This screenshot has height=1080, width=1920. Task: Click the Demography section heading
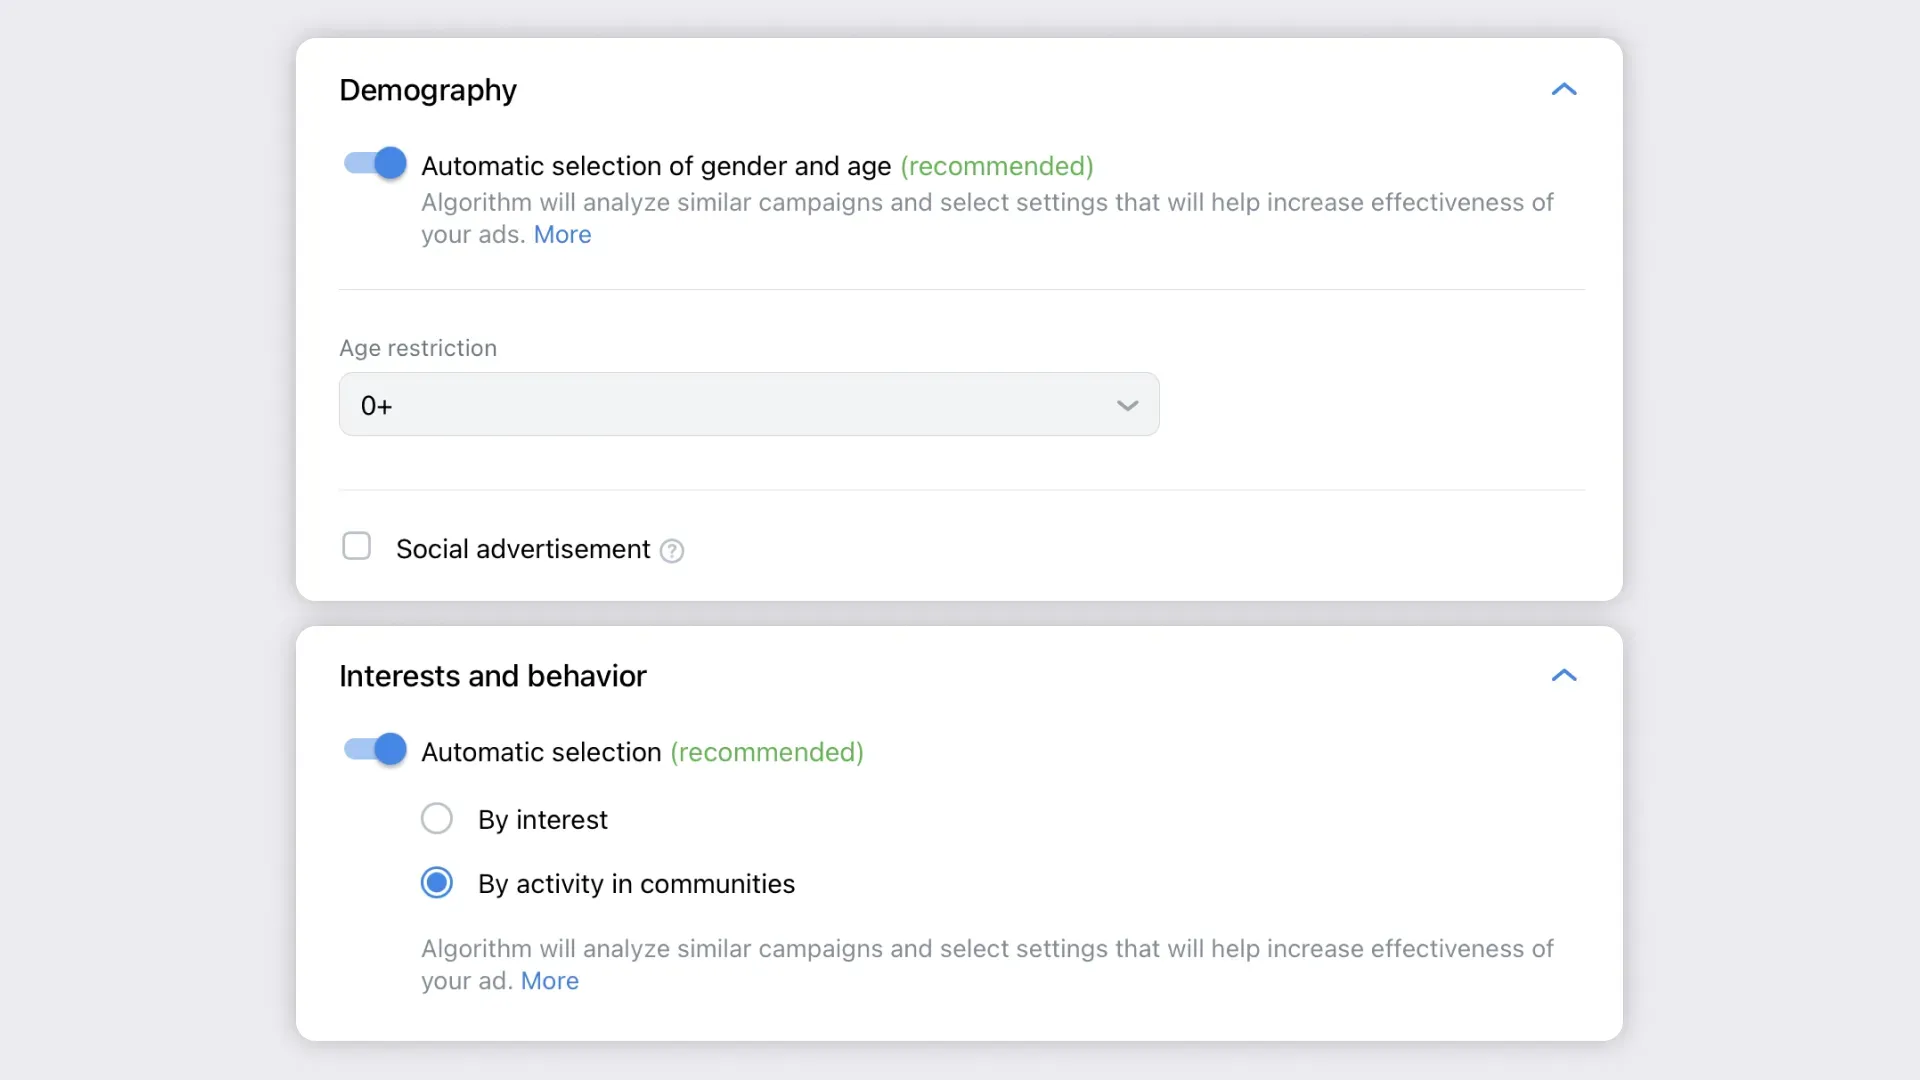pos(428,90)
